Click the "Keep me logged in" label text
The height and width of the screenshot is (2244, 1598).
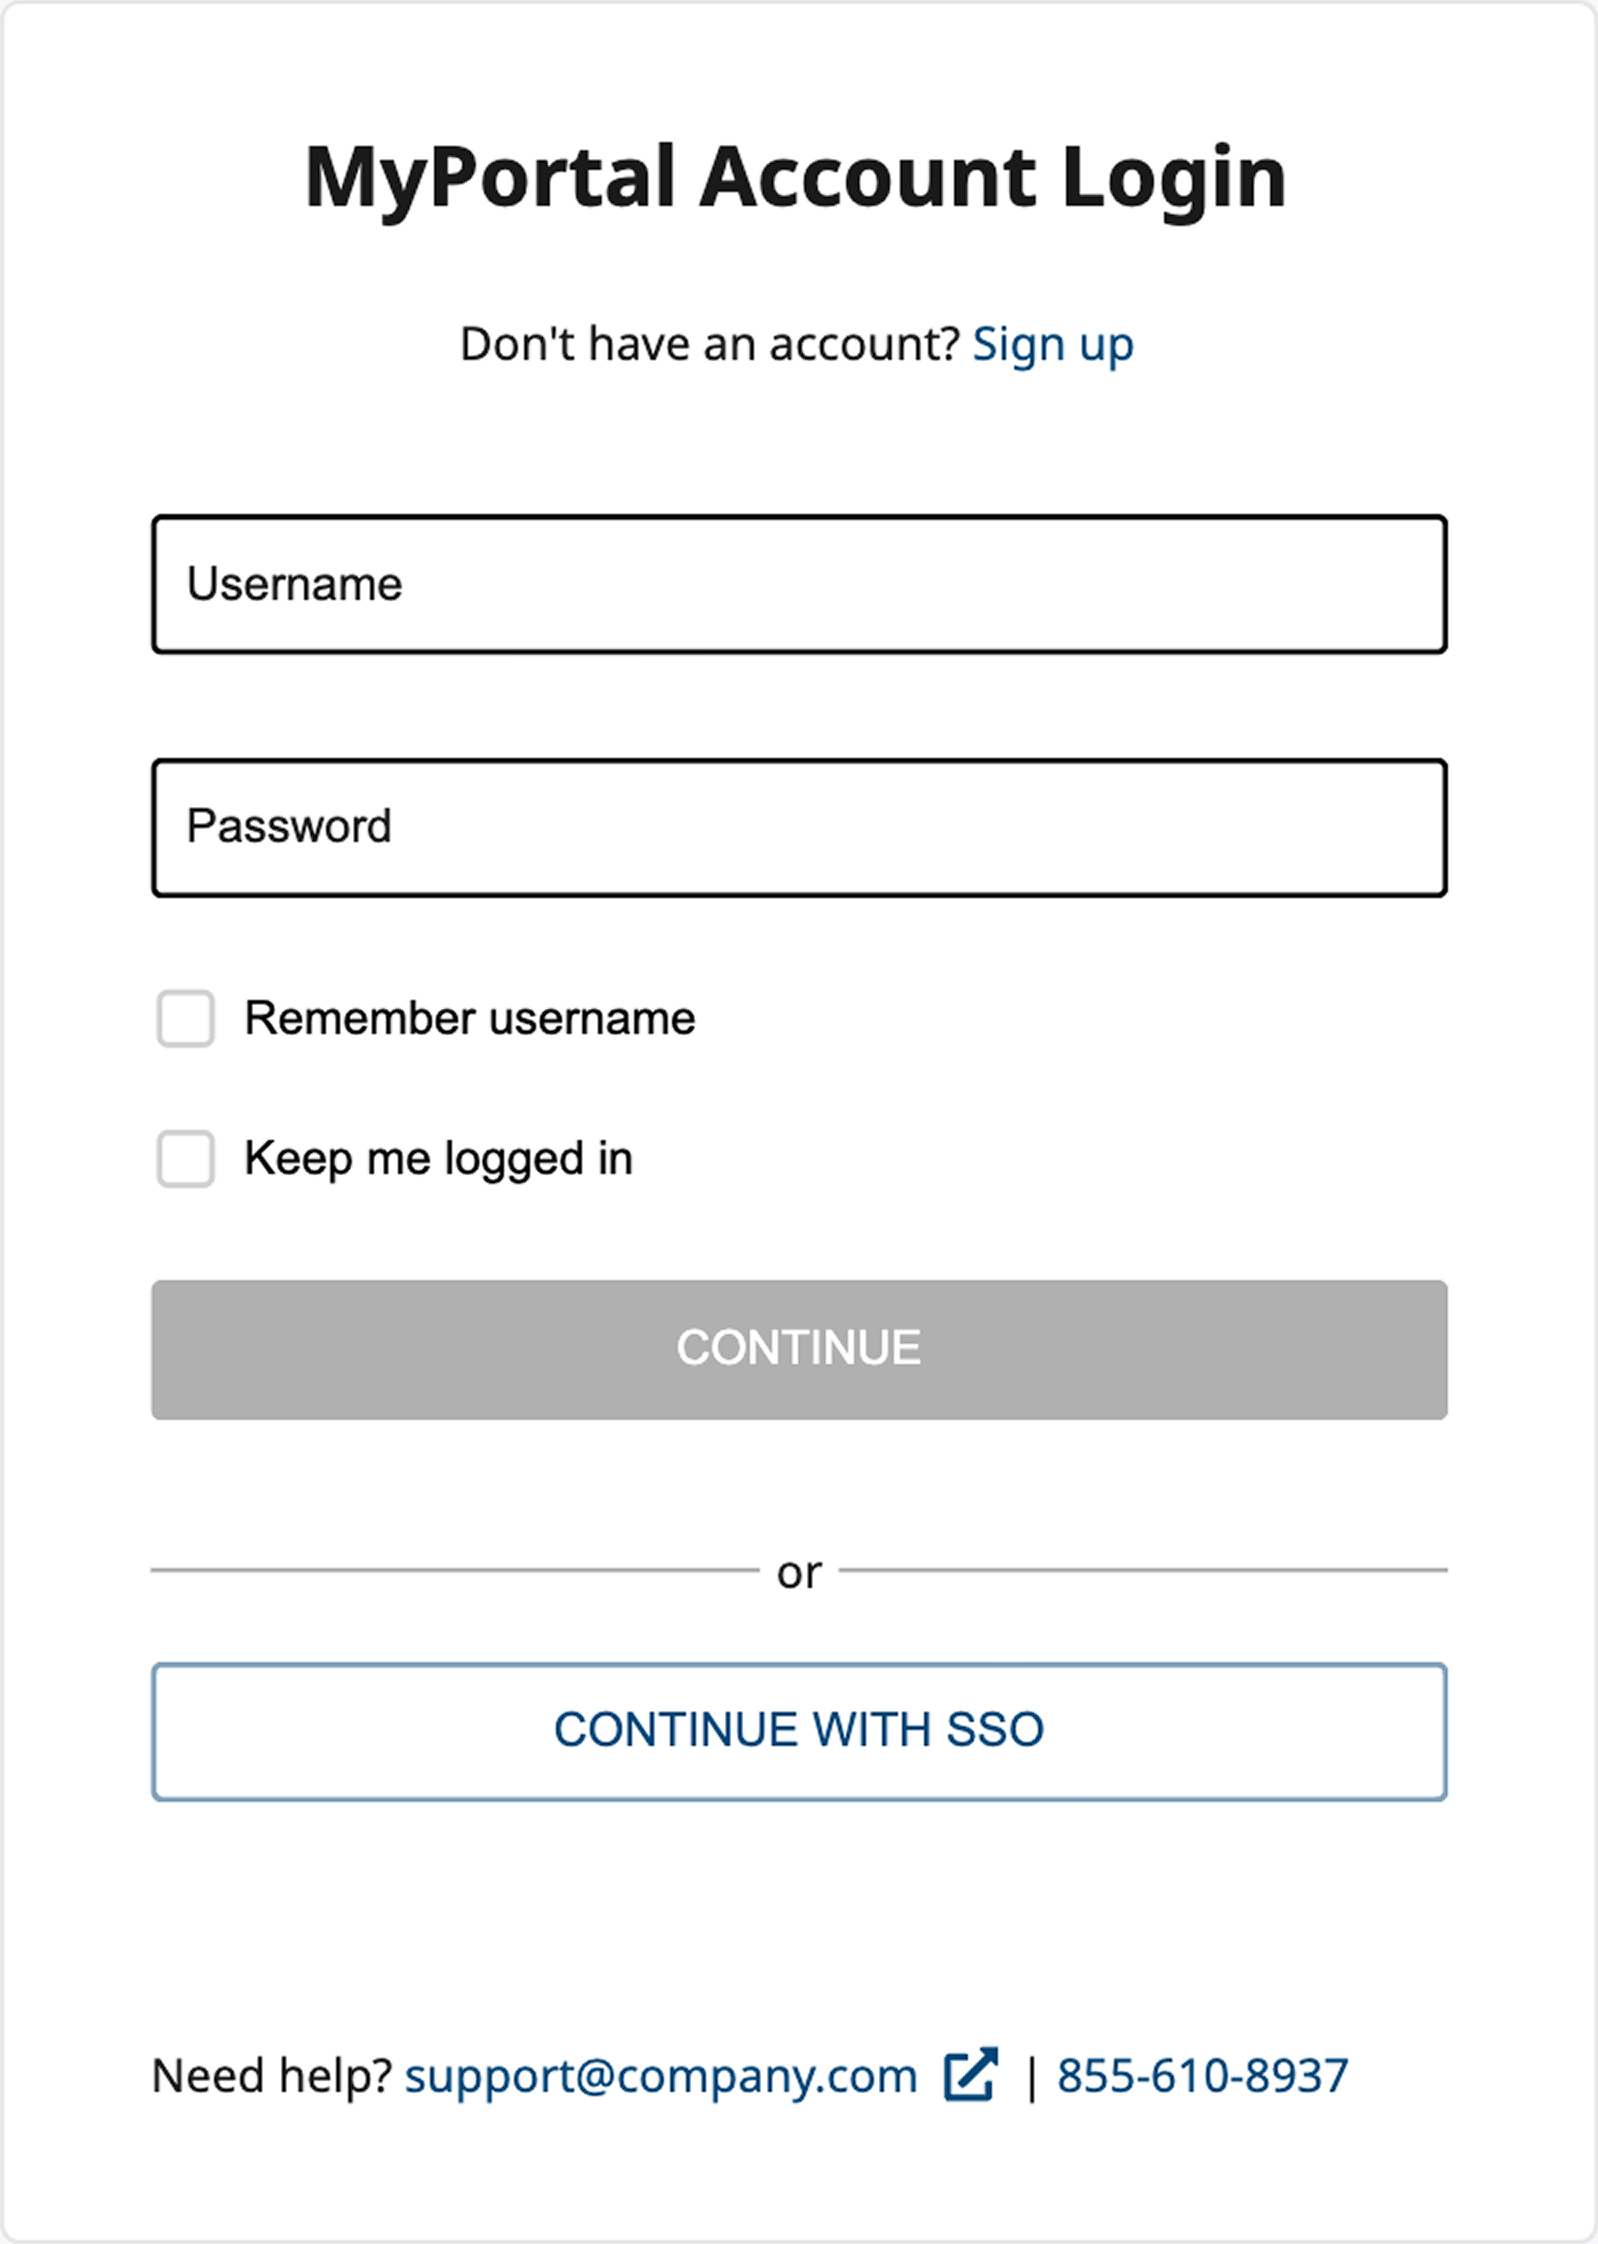[438, 1159]
